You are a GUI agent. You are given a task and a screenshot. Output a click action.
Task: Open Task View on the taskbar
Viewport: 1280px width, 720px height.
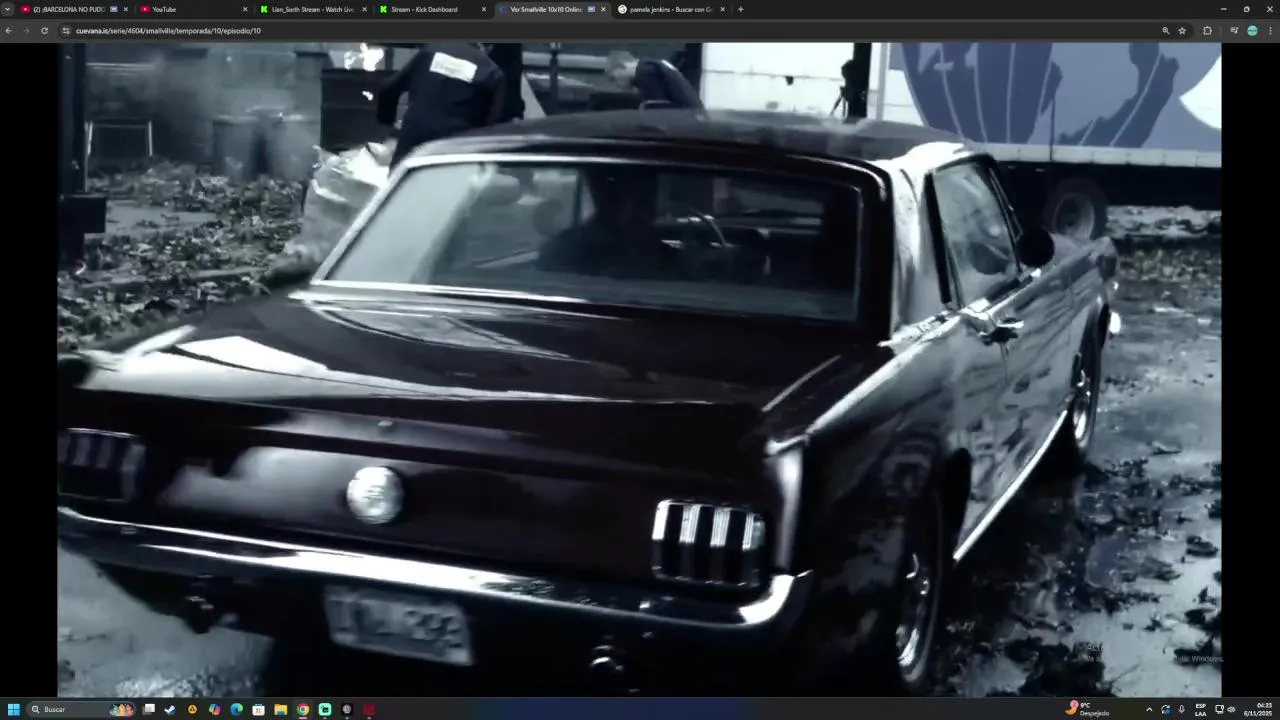(149, 709)
